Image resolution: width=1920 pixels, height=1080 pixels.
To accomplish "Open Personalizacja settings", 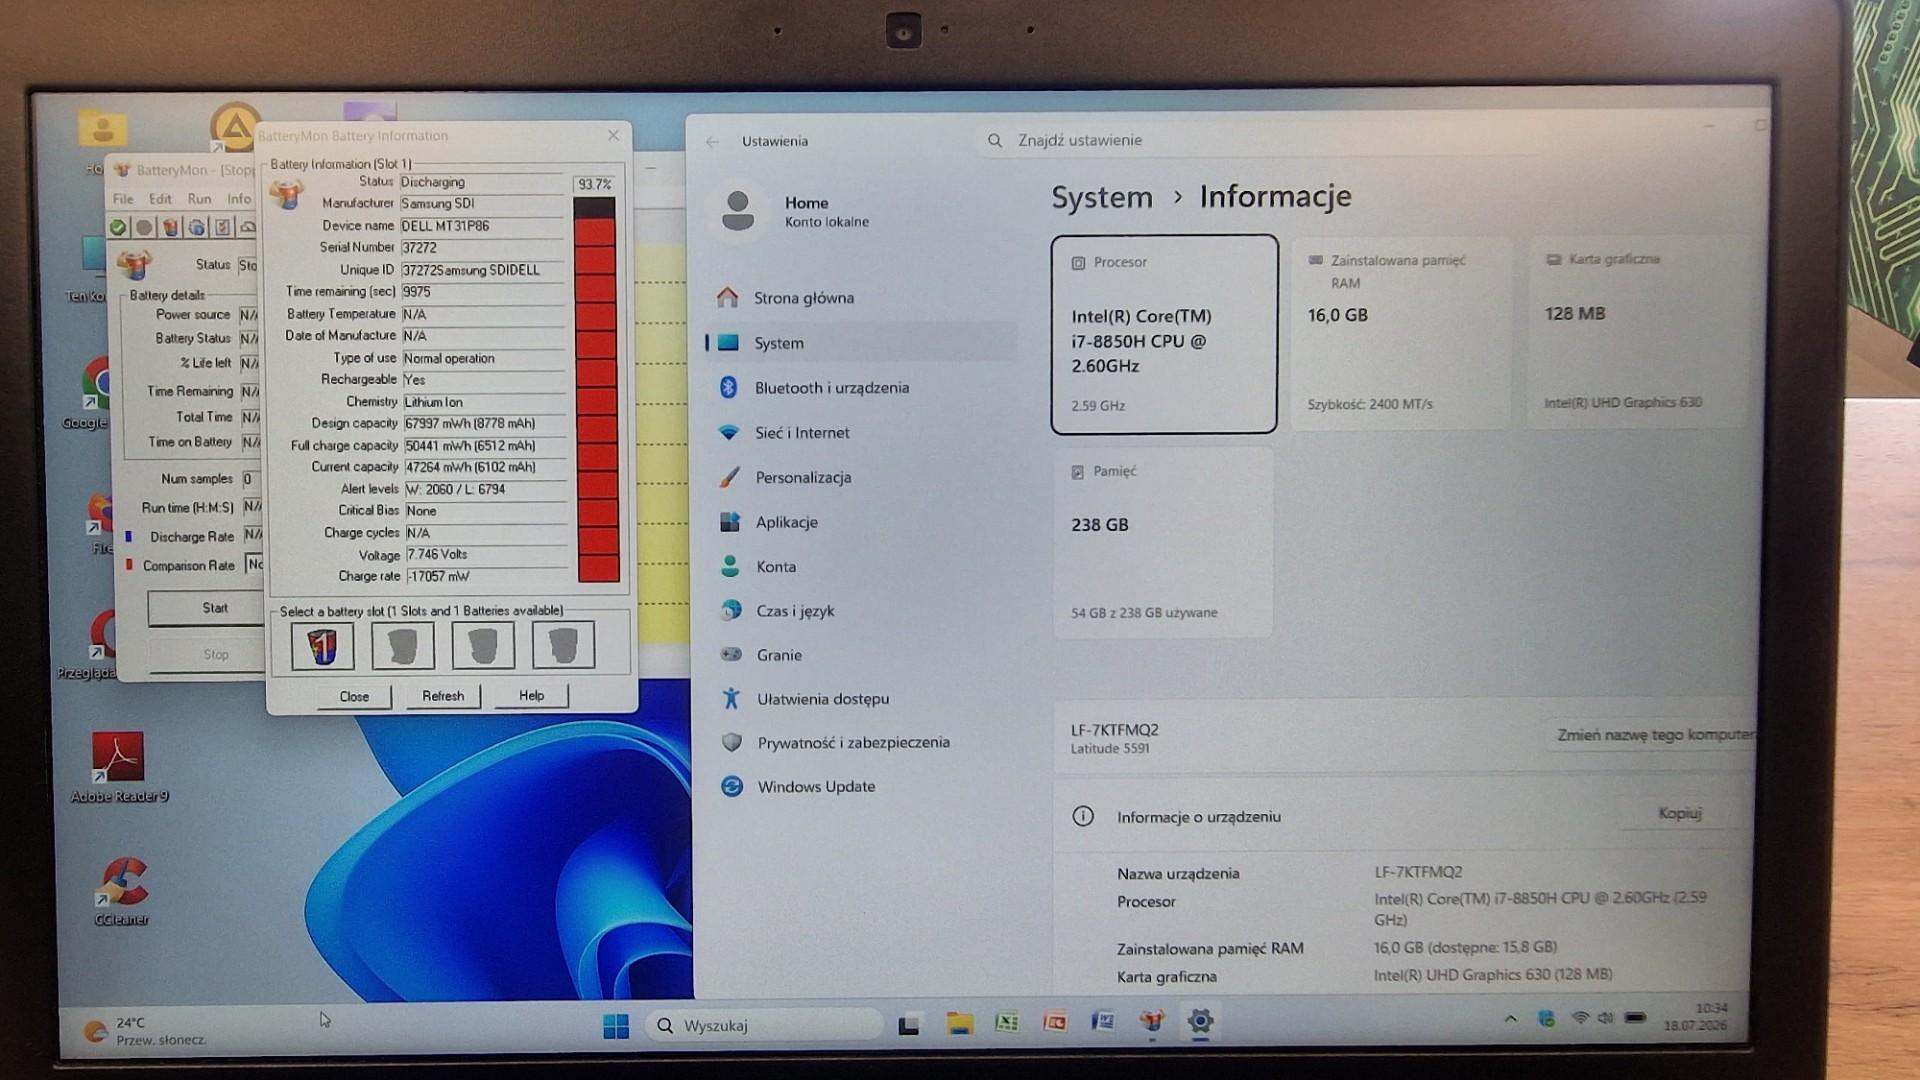I will 803,478.
